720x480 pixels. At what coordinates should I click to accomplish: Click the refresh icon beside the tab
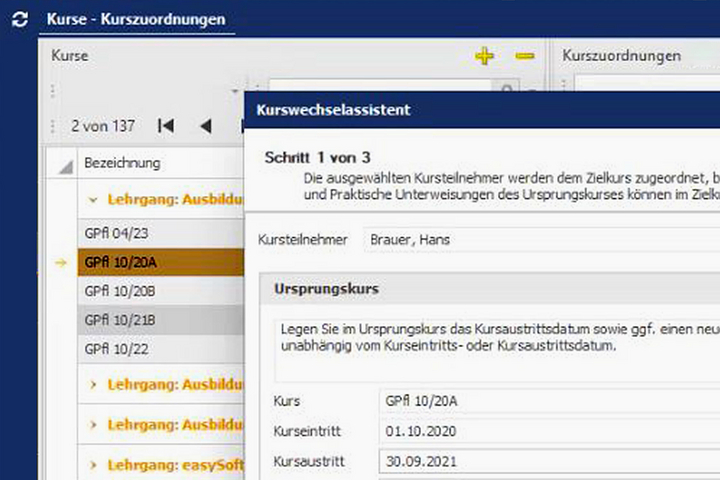(19, 19)
